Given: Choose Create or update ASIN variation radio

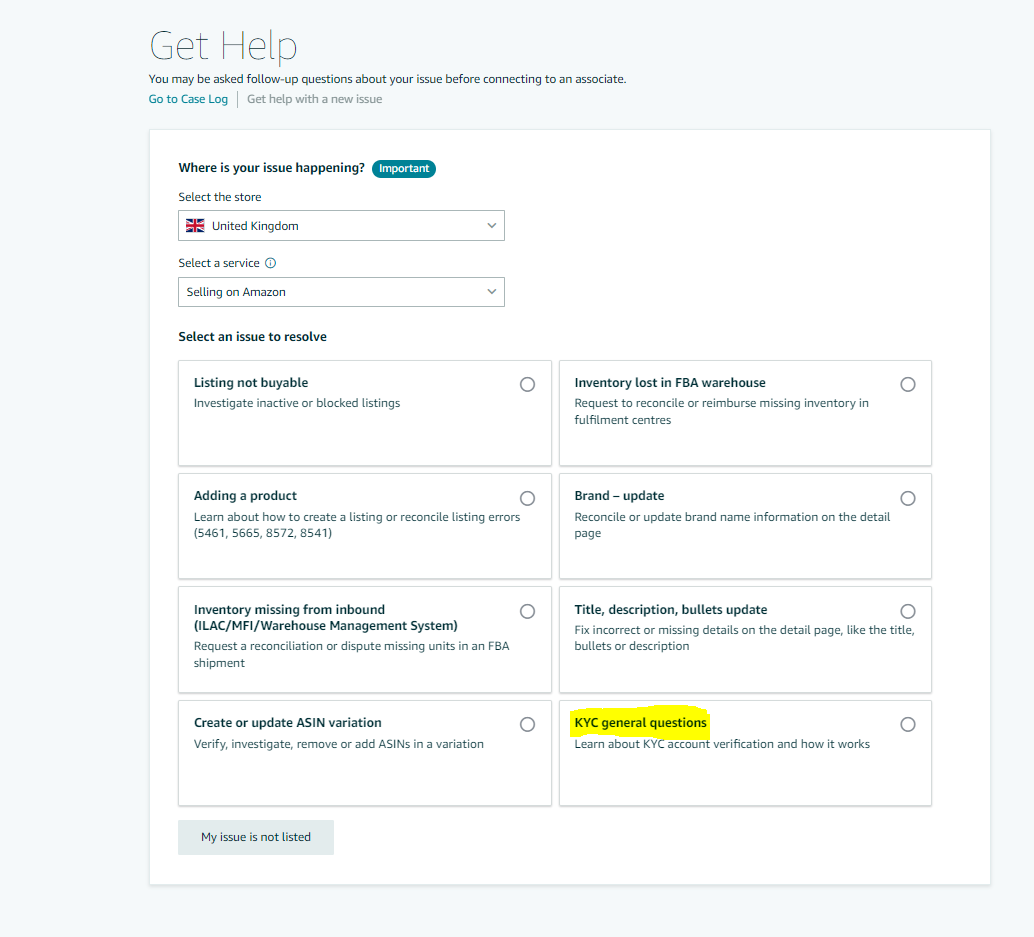Looking at the screenshot, I should [528, 725].
